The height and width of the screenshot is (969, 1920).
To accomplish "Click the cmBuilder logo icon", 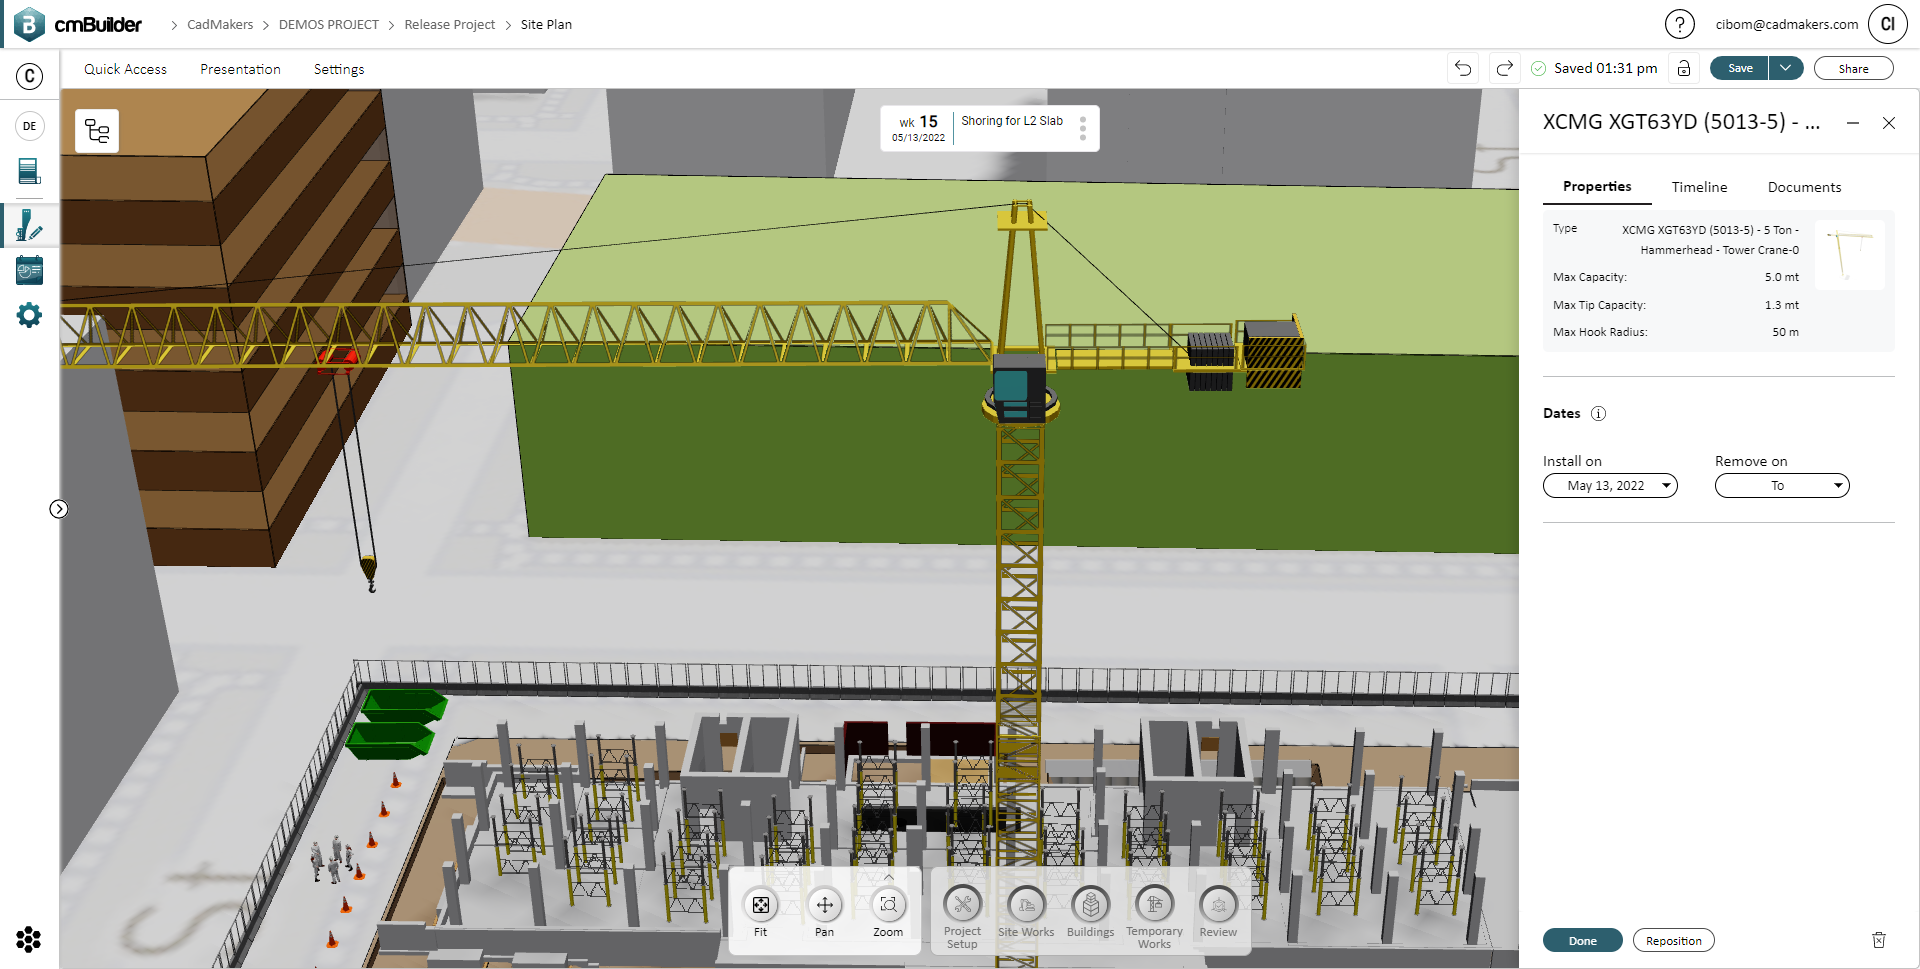I will click(30, 24).
